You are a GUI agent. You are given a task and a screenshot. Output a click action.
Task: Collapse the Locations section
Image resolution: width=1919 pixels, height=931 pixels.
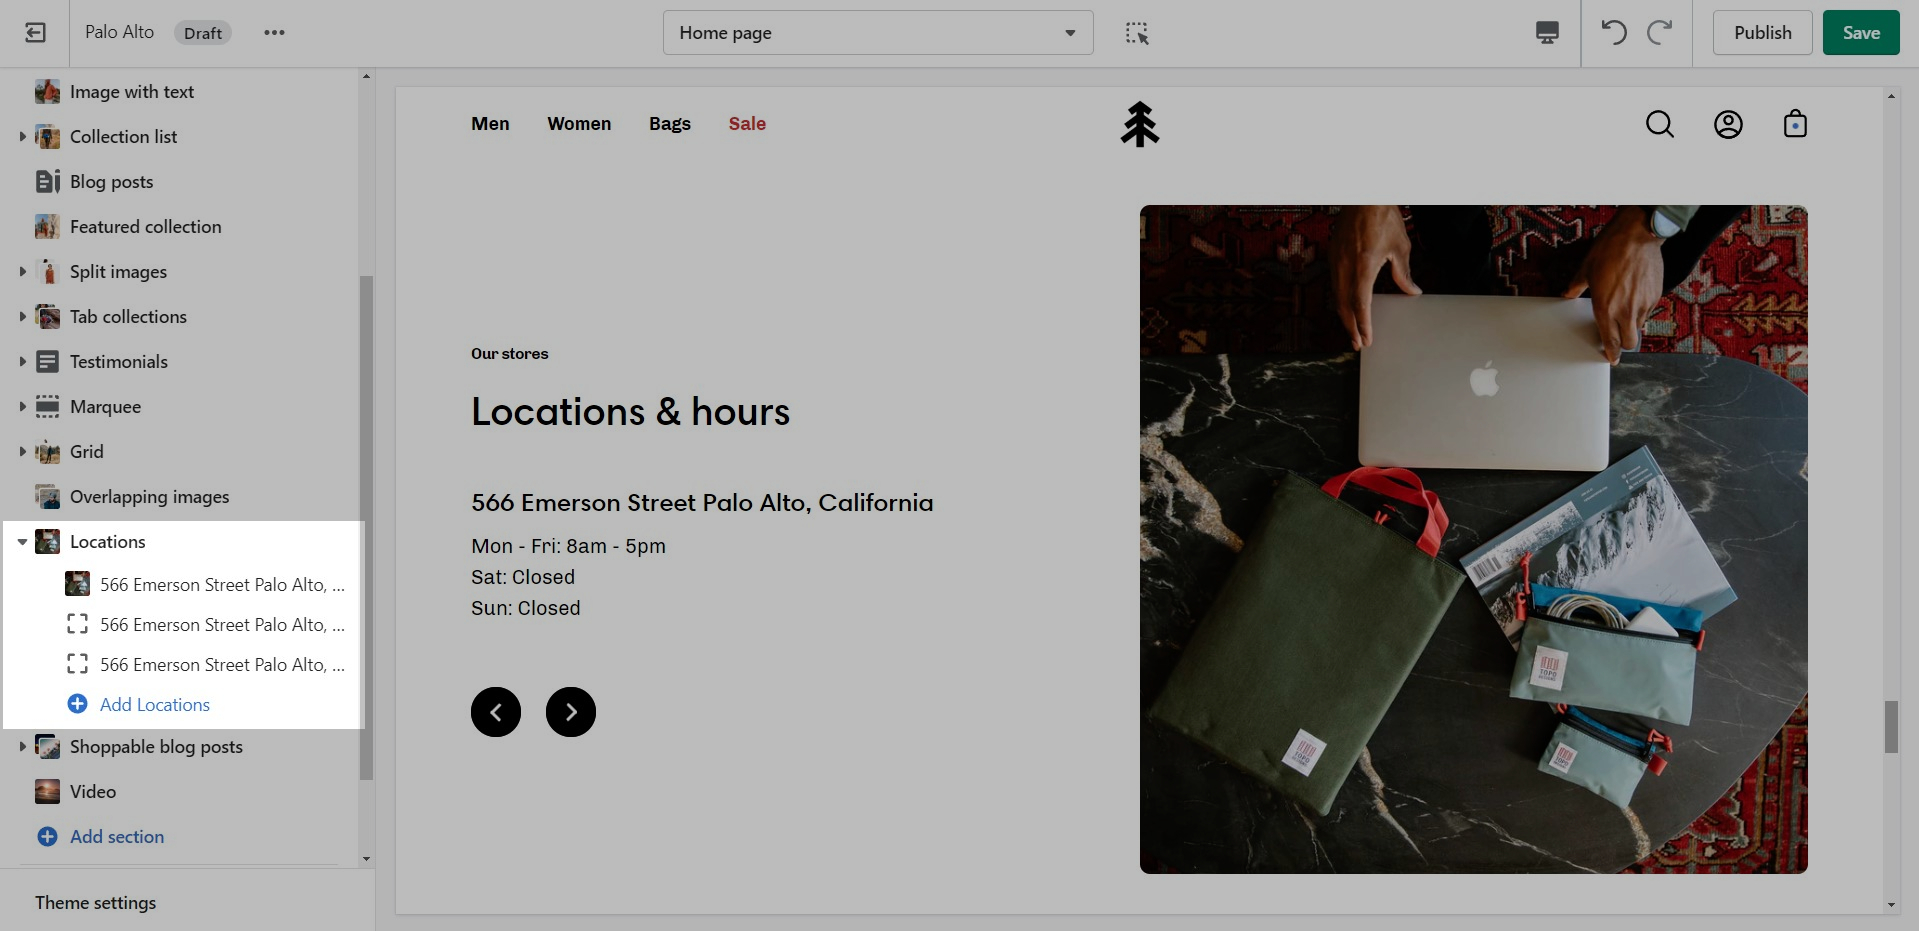[22, 542]
